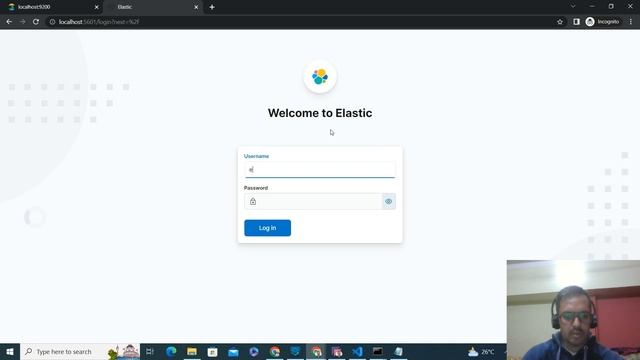
Task: Open Microsoft Store from the taskbar
Action: pyautogui.click(x=212, y=351)
